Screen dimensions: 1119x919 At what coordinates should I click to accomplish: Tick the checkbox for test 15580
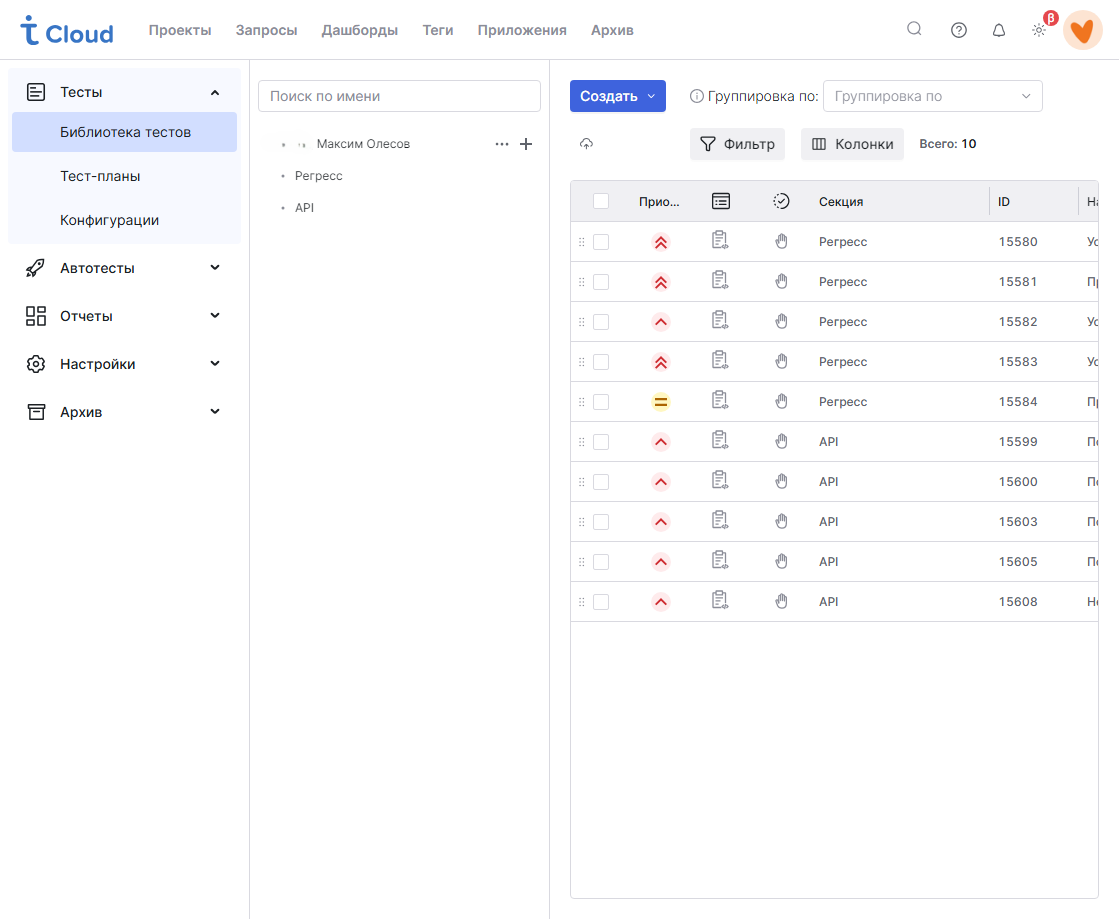tap(601, 242)
